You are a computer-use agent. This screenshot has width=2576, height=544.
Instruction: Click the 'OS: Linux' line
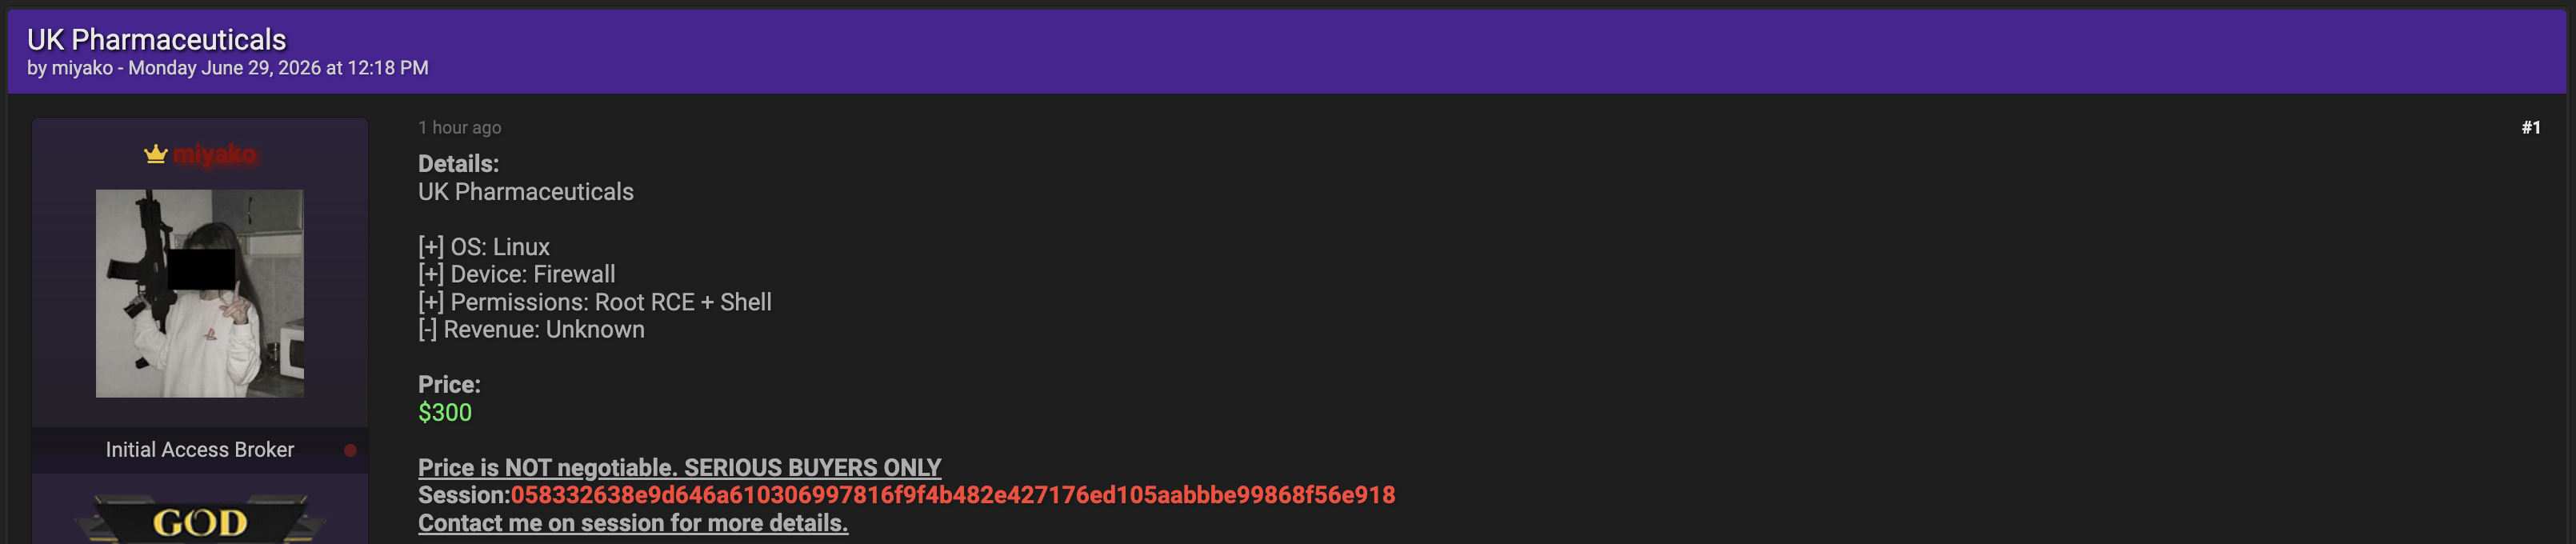click(x=484, y=247)
